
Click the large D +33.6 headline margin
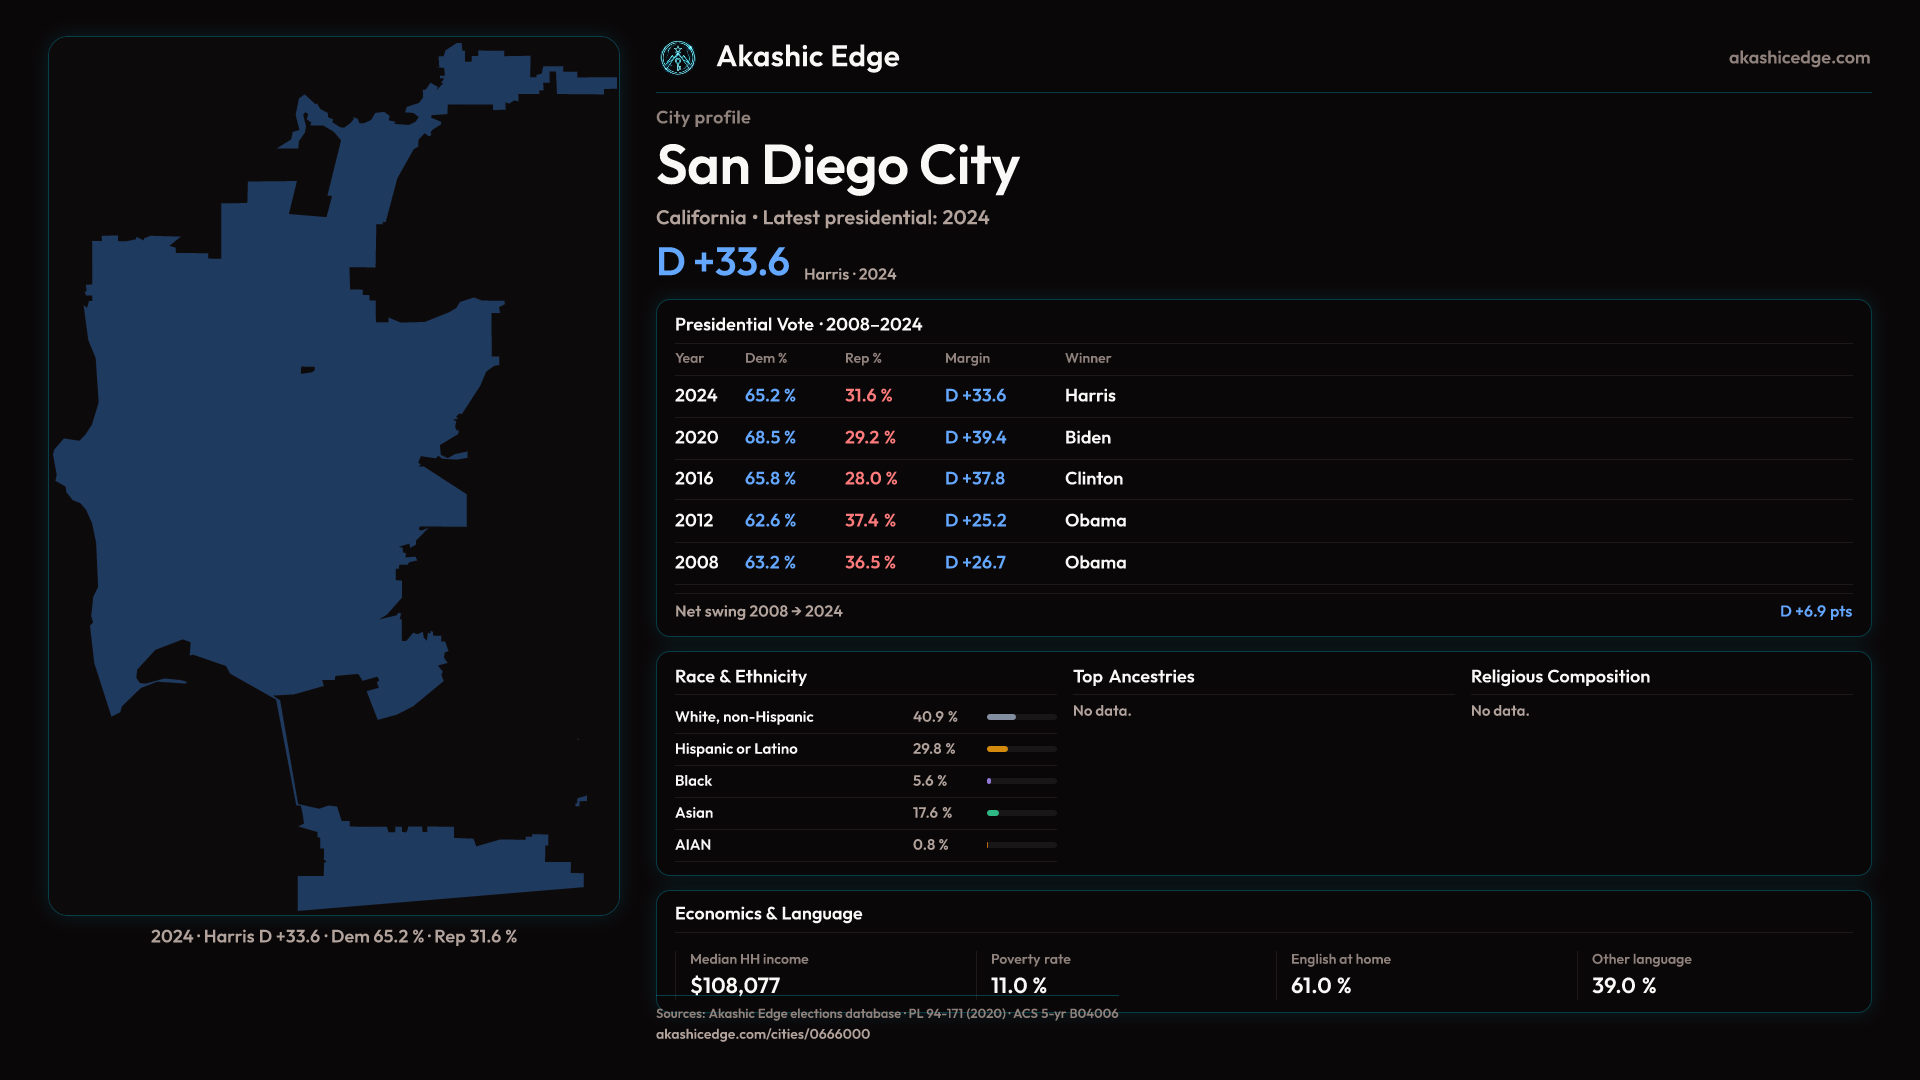(722, 262)
